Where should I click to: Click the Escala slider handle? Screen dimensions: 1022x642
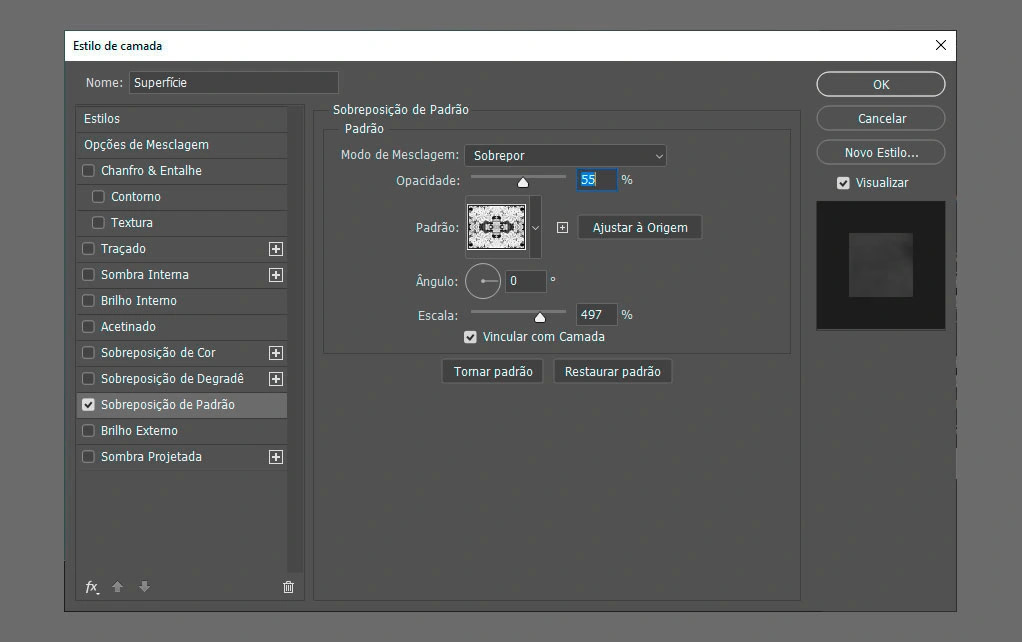point(541,314)
